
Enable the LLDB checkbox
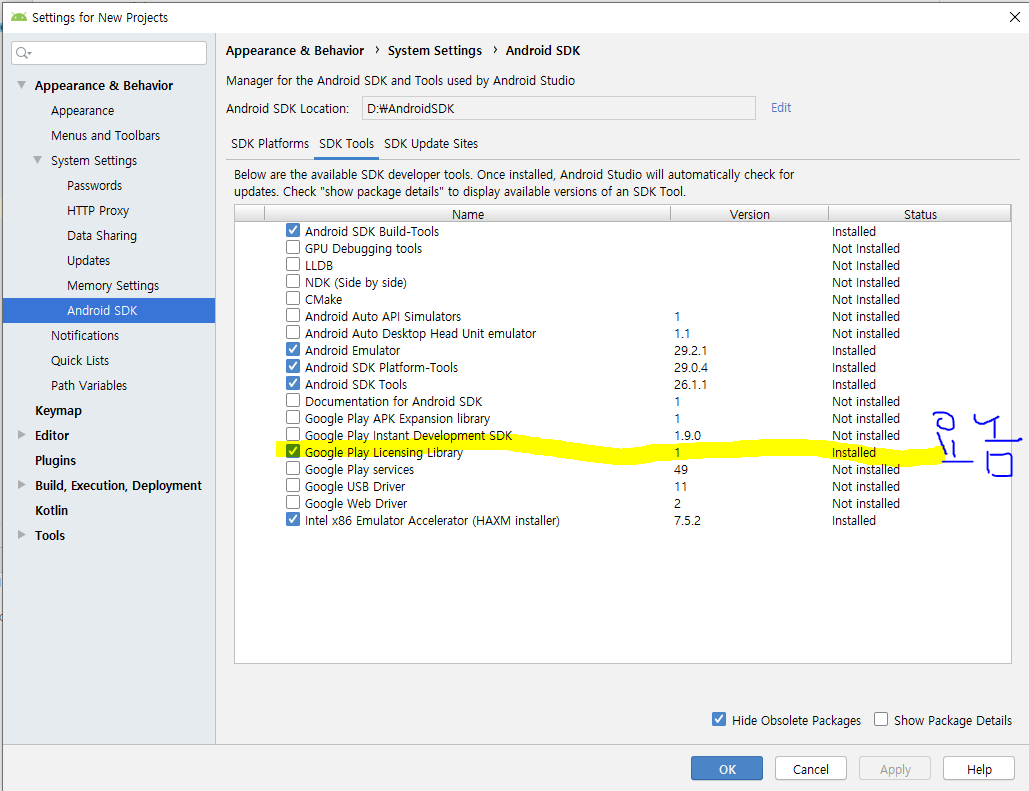tap(293, 265)
